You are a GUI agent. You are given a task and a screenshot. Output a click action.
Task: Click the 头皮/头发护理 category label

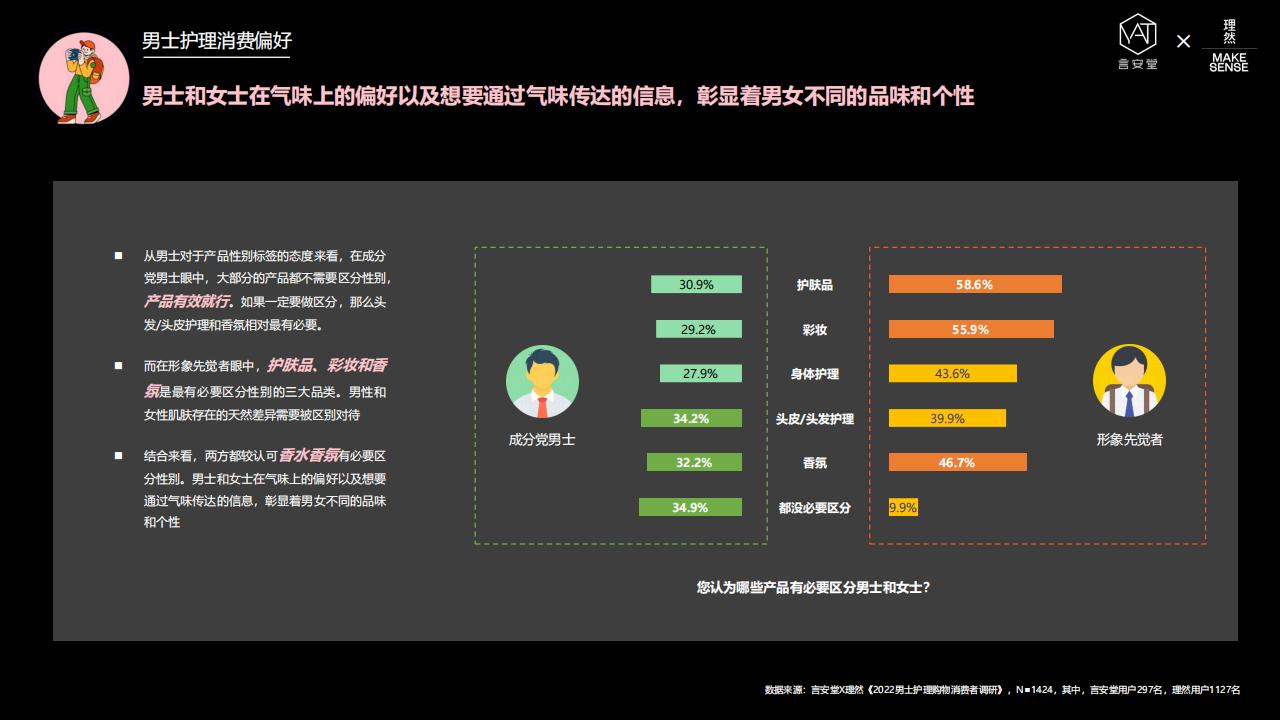815,419
